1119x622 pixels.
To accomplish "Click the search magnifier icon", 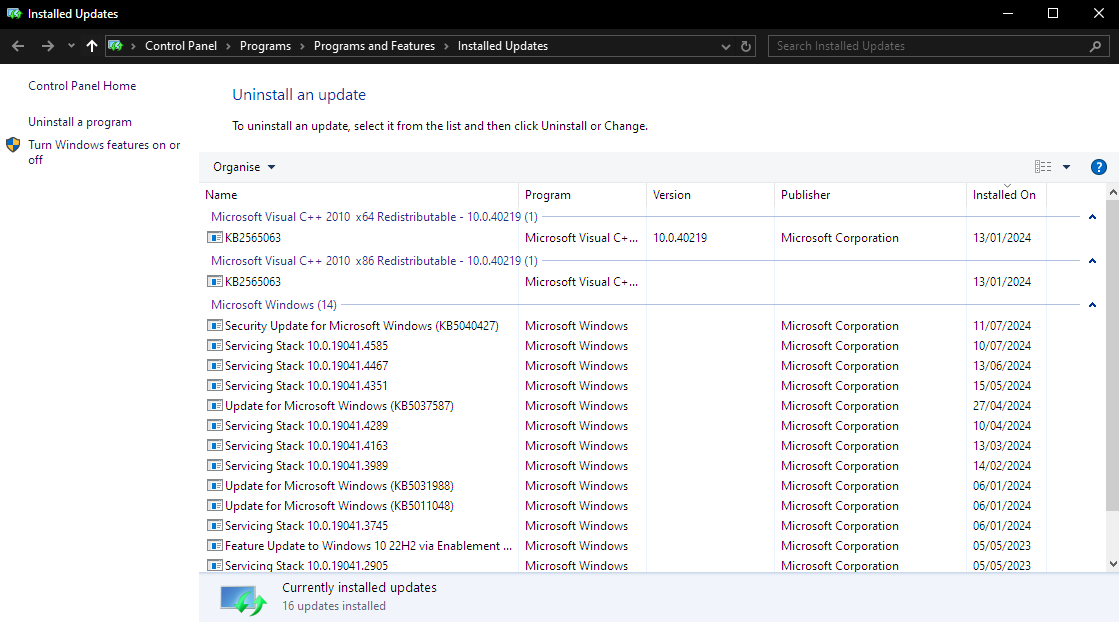I will [1096, 46].
